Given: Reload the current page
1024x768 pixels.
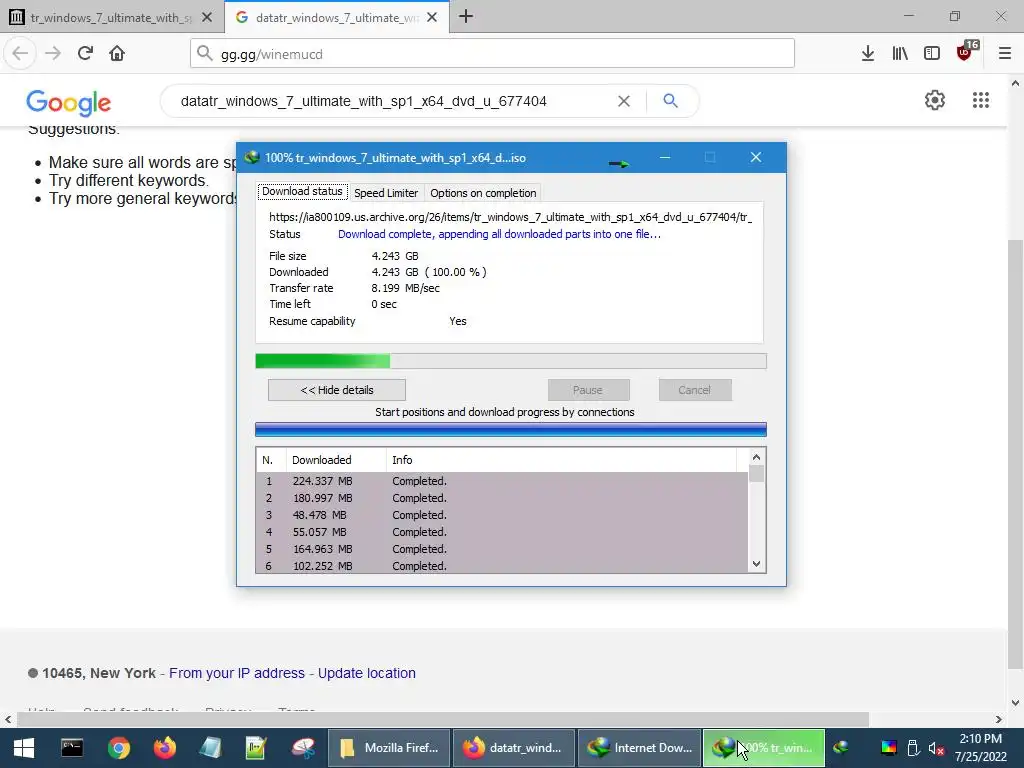Looking at the screenshot, I should pos(85,54).
